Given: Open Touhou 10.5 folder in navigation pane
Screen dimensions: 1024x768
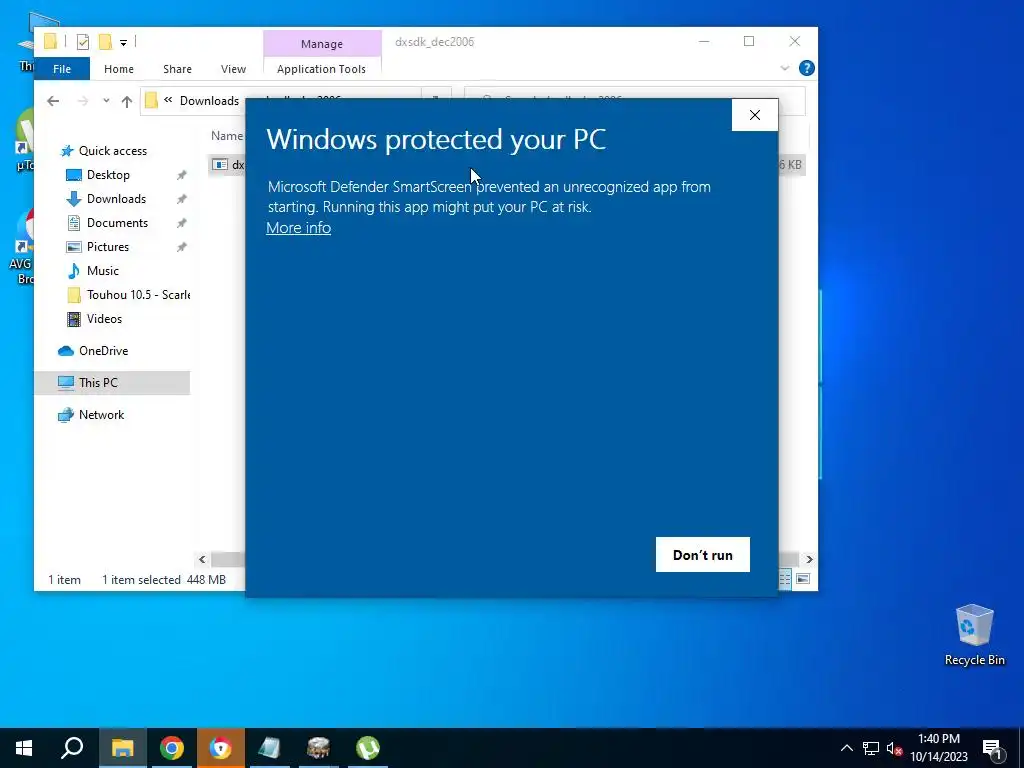Looking at the screenshot, I should coord(138,295).
